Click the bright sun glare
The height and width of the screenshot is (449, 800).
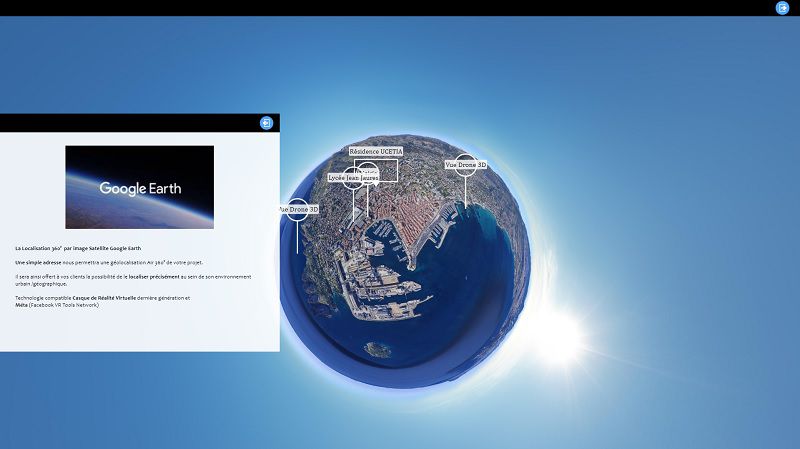click(559, 337)
